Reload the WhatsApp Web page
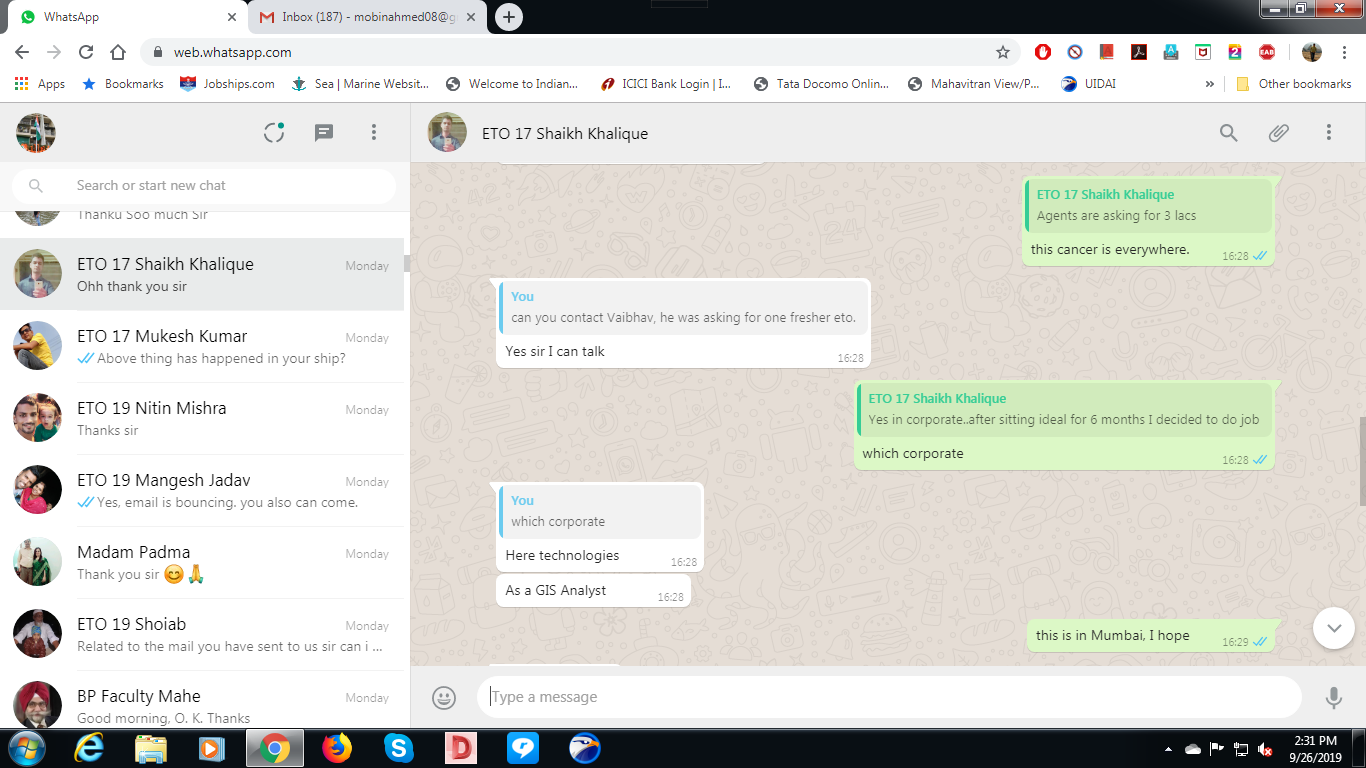This screenshot has width=1366, height=768. [x=86, y=52]
